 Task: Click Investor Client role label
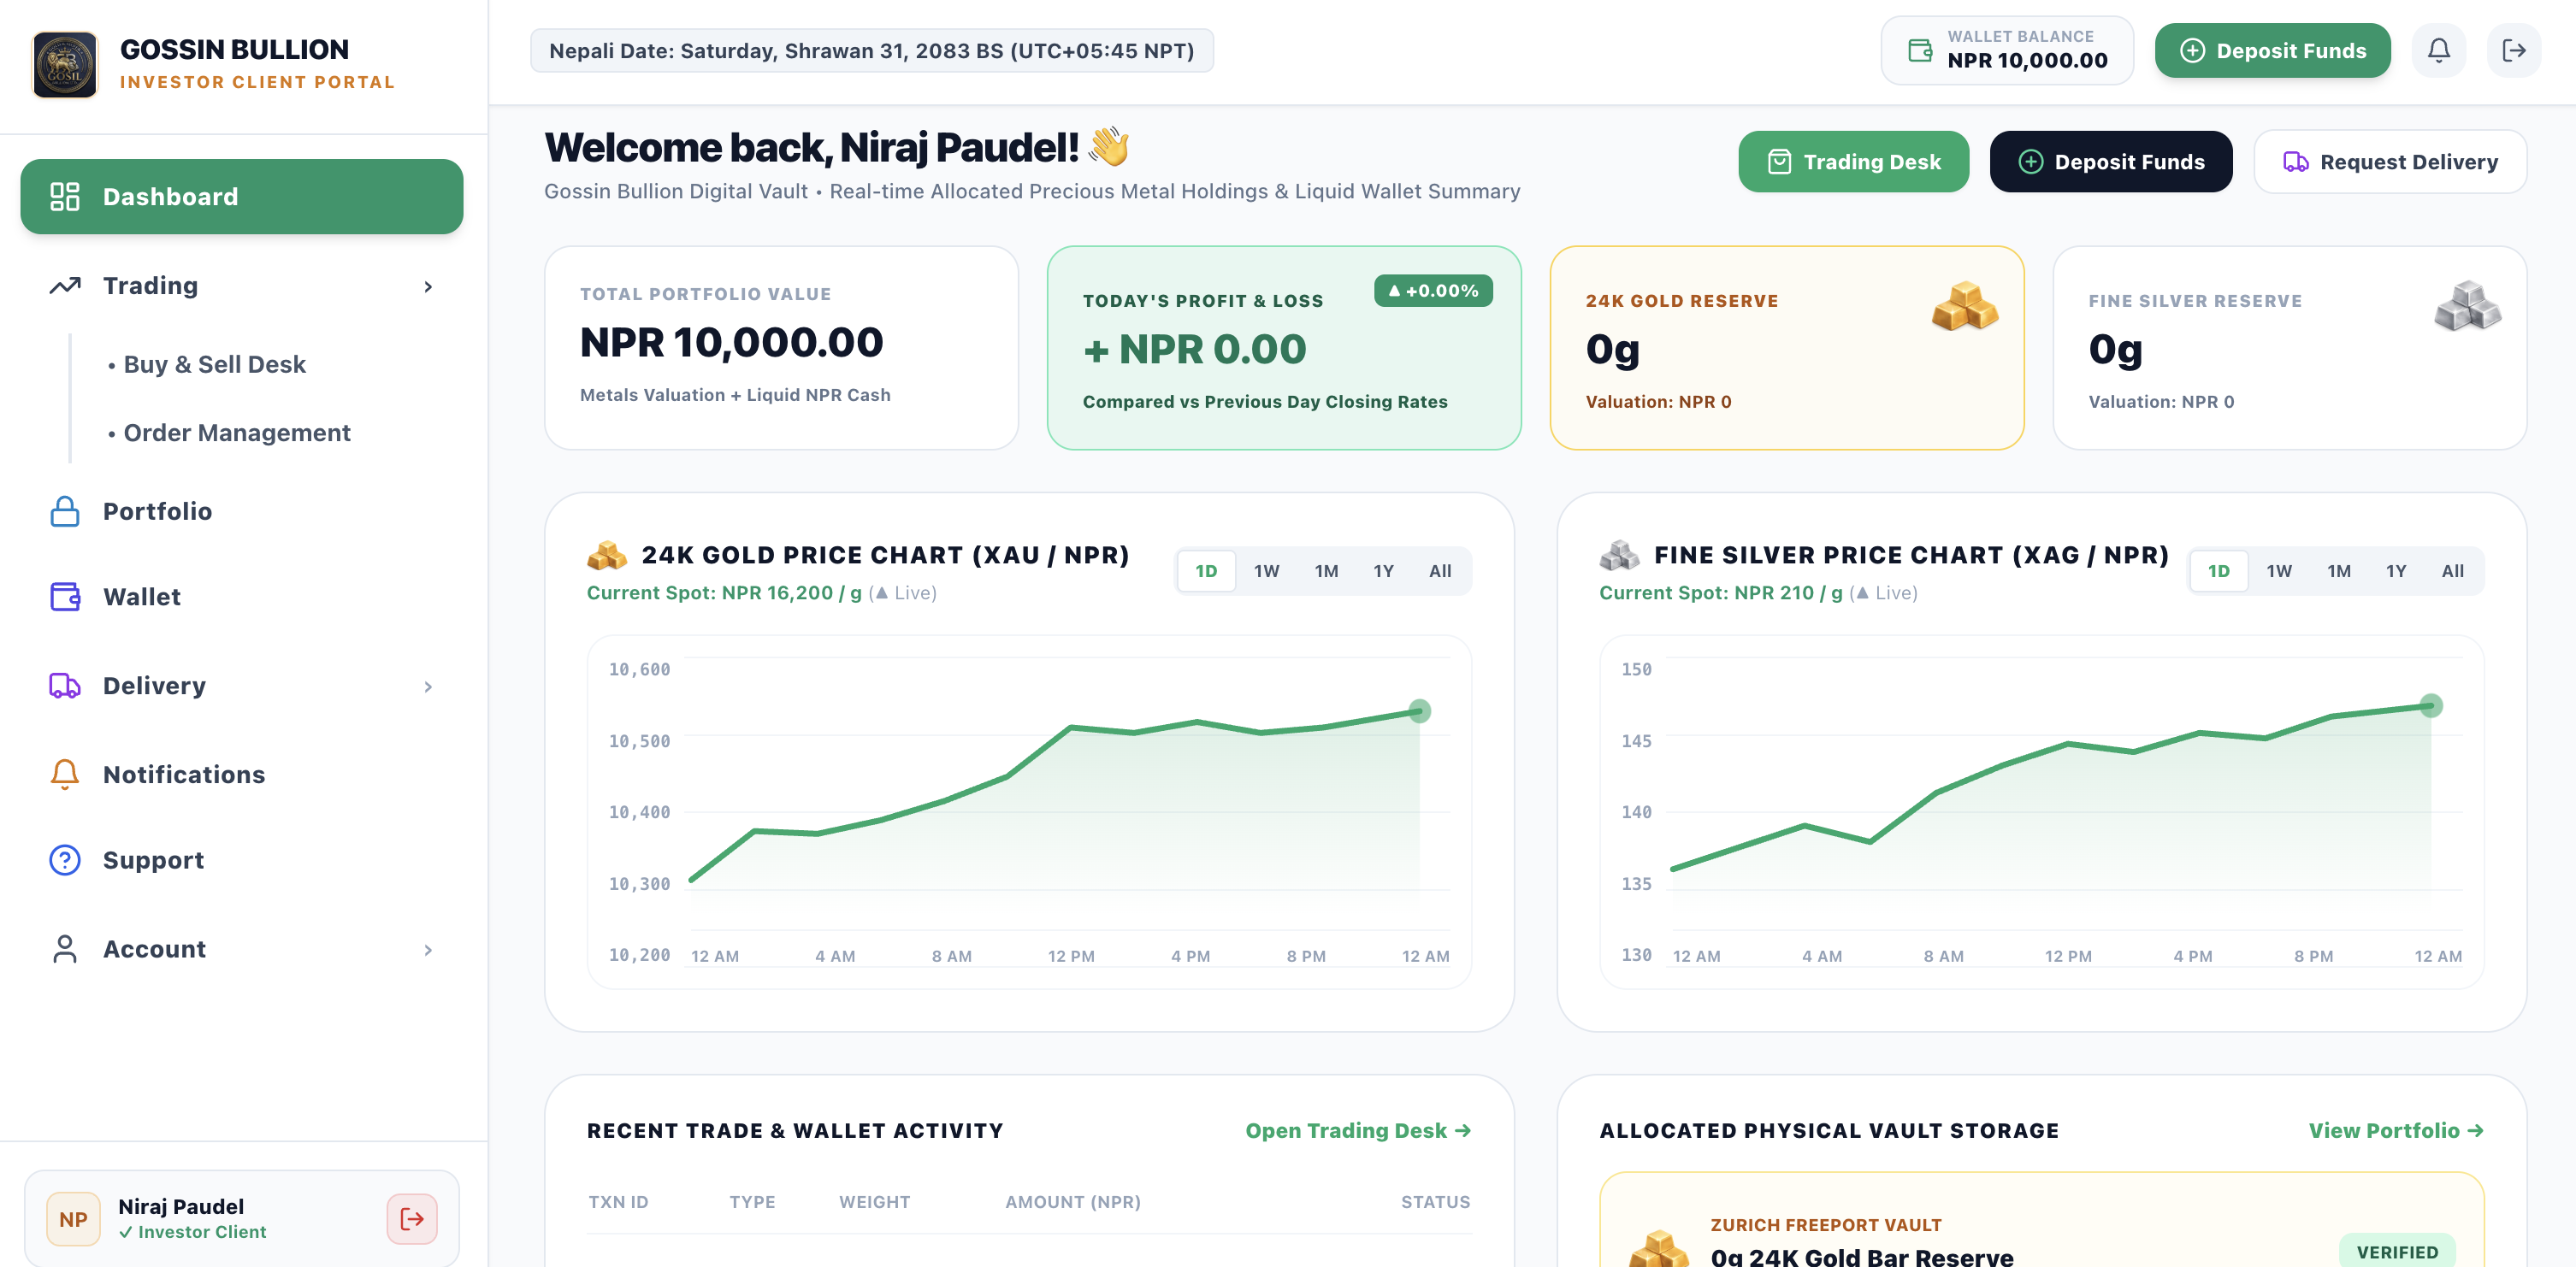pyautogui.click(x=193, y=1232)
